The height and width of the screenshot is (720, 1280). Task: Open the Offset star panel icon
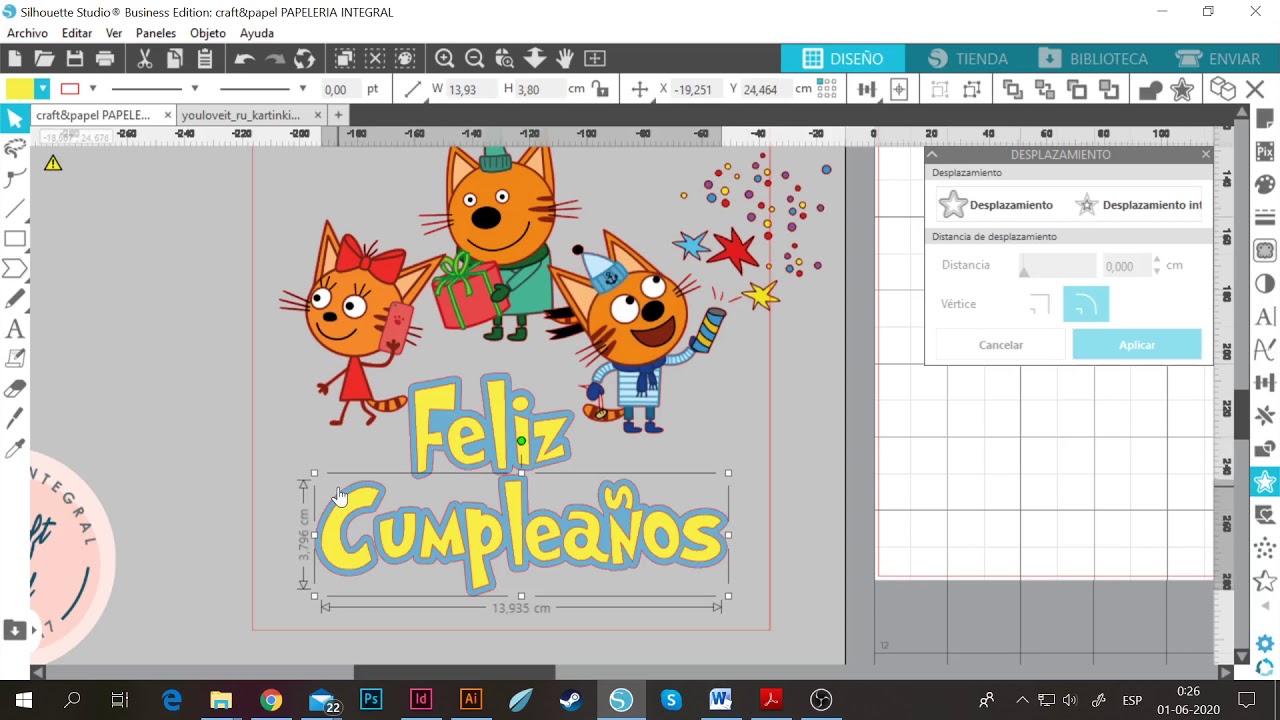click(1265, 482)
